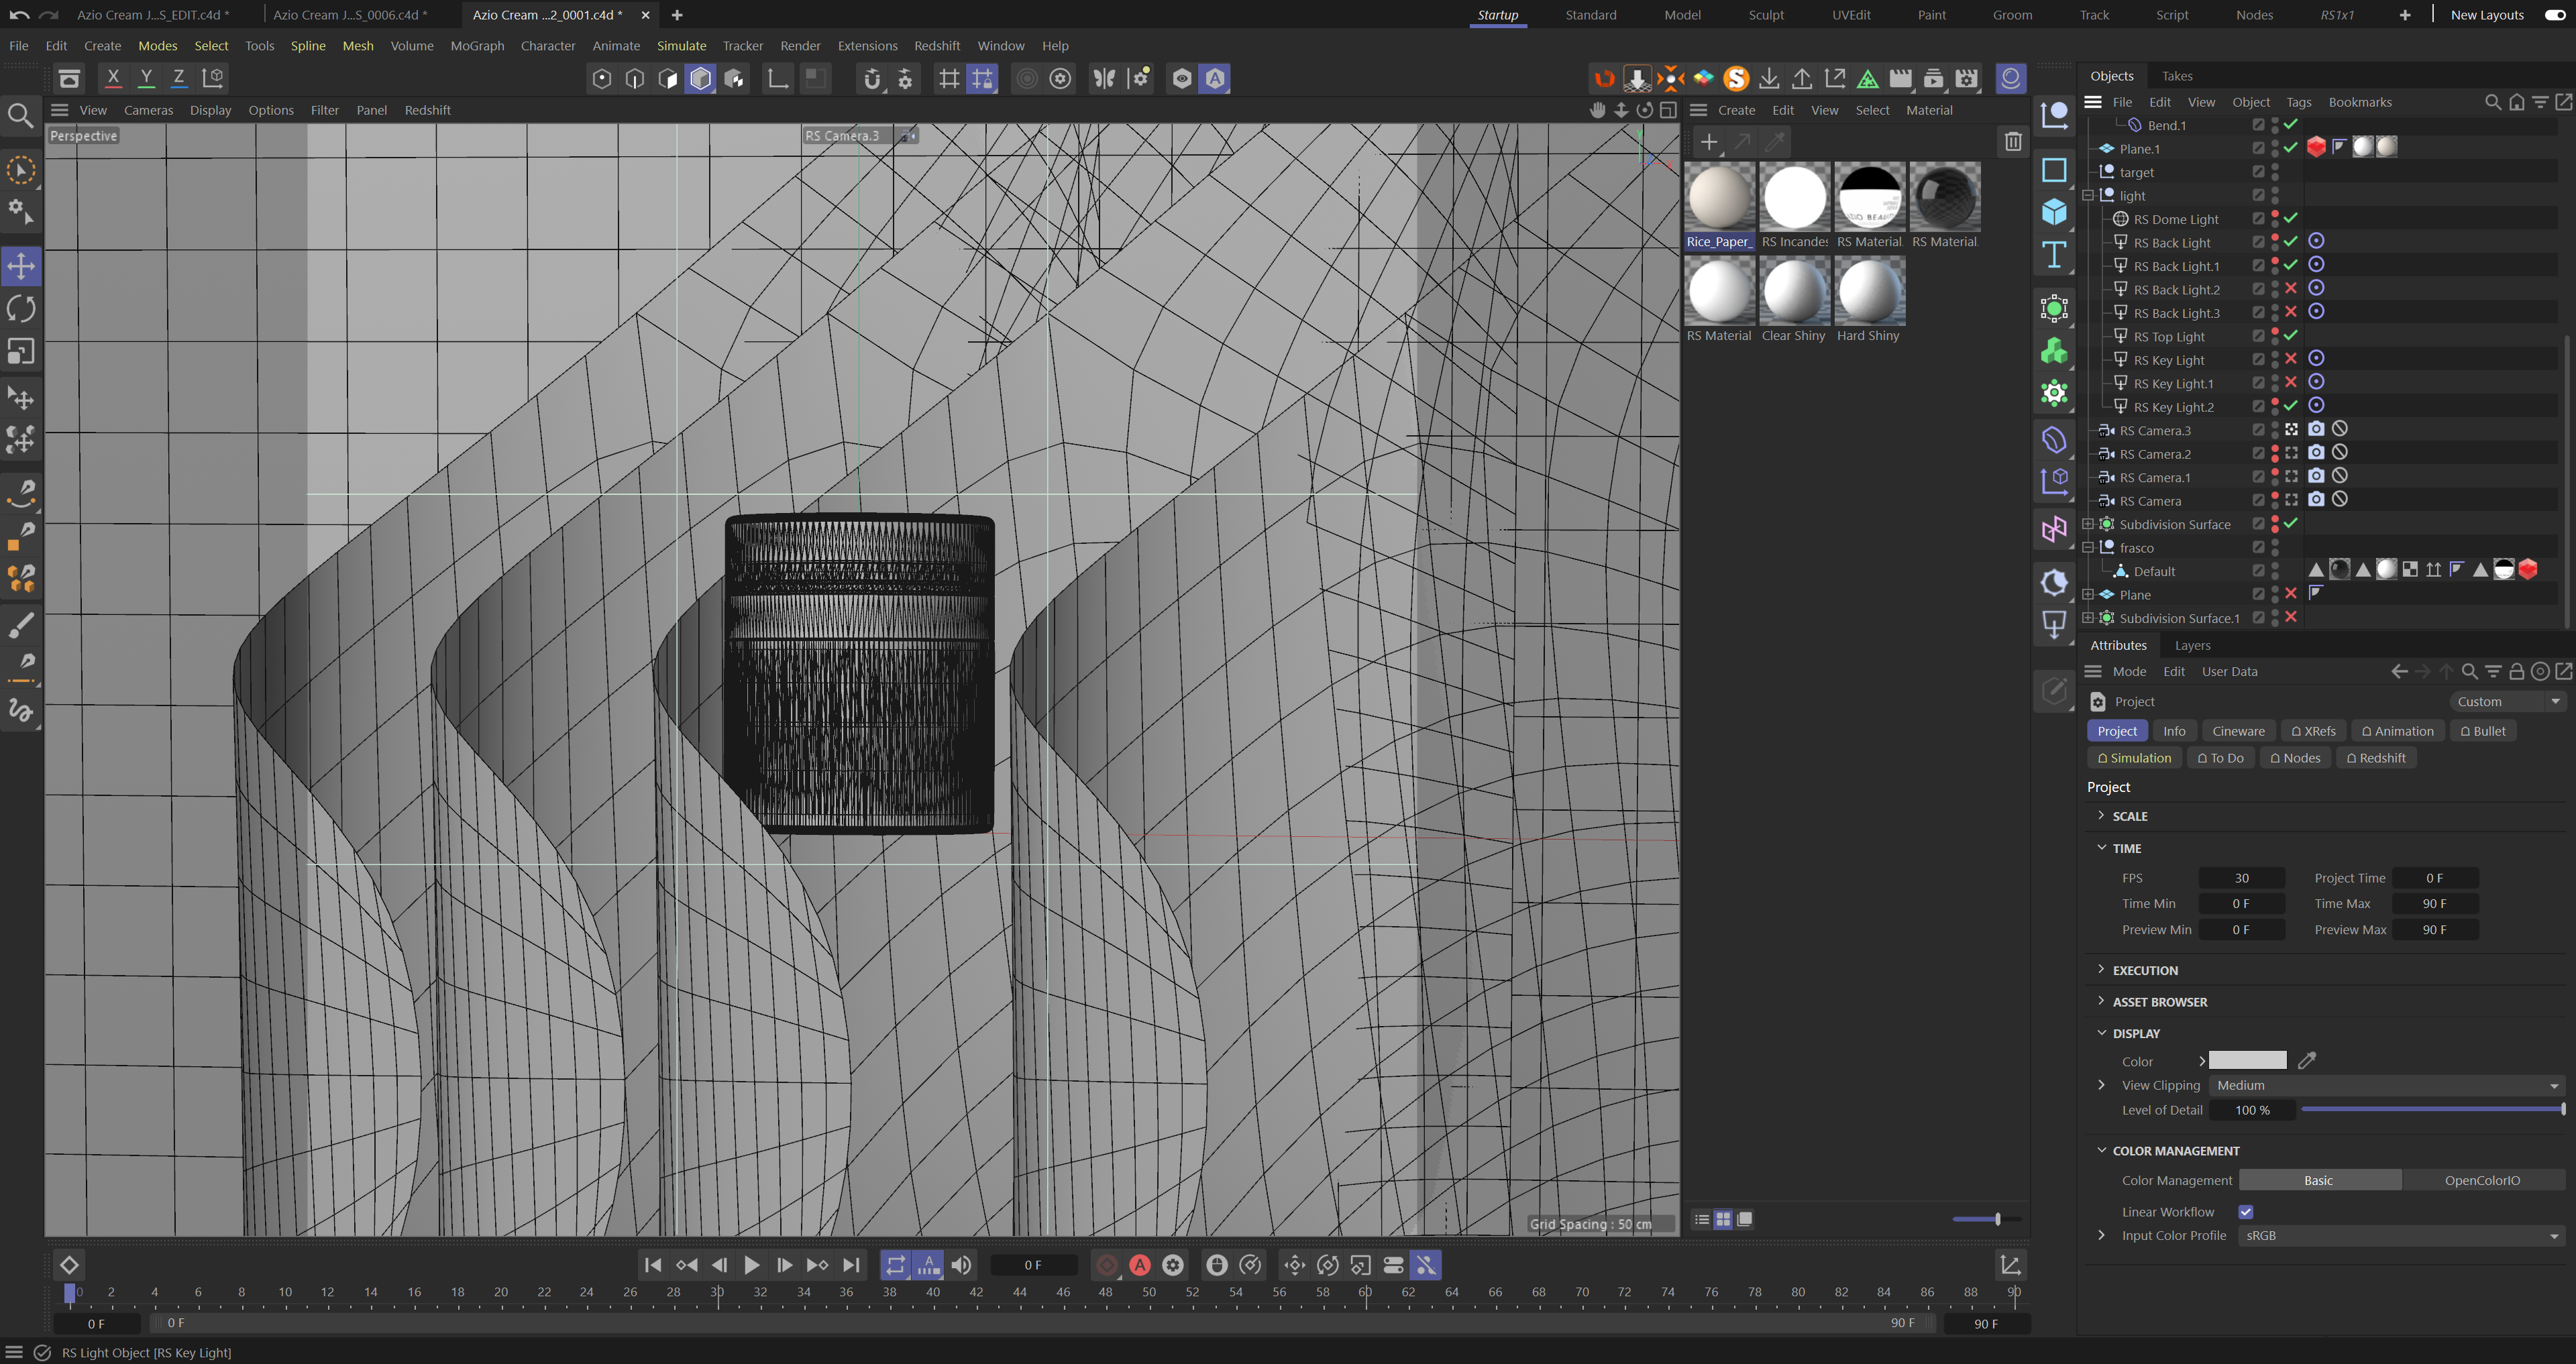Click the Cube primitive icon
Image resolution: width=2576 pixels, height=1364 pixels.
click(x=2054, y=212)
